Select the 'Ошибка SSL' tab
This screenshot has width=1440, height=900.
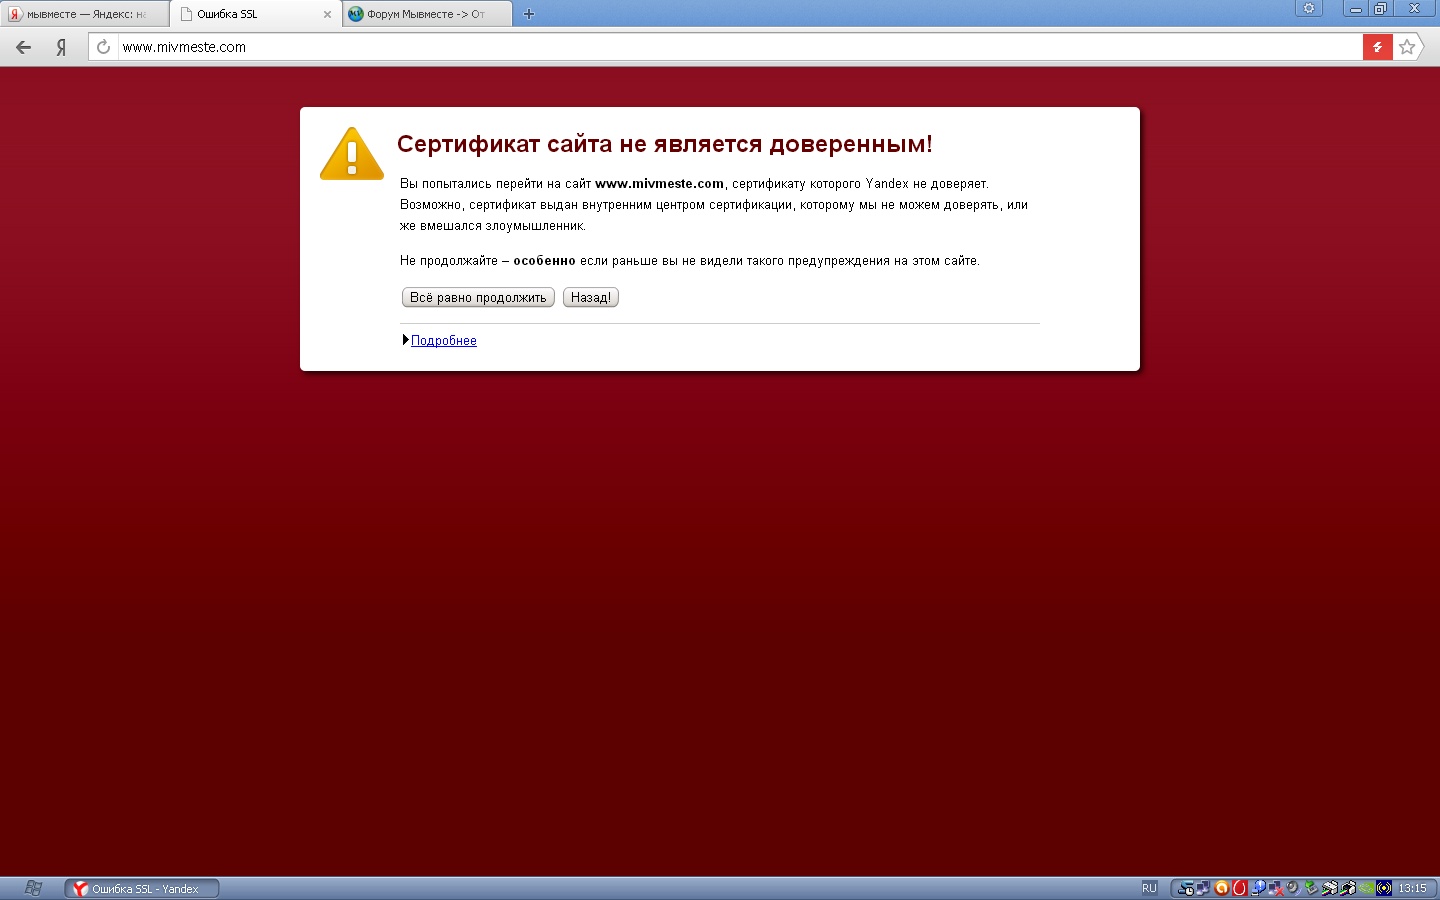pyautogui.click(x=255, y=14)
